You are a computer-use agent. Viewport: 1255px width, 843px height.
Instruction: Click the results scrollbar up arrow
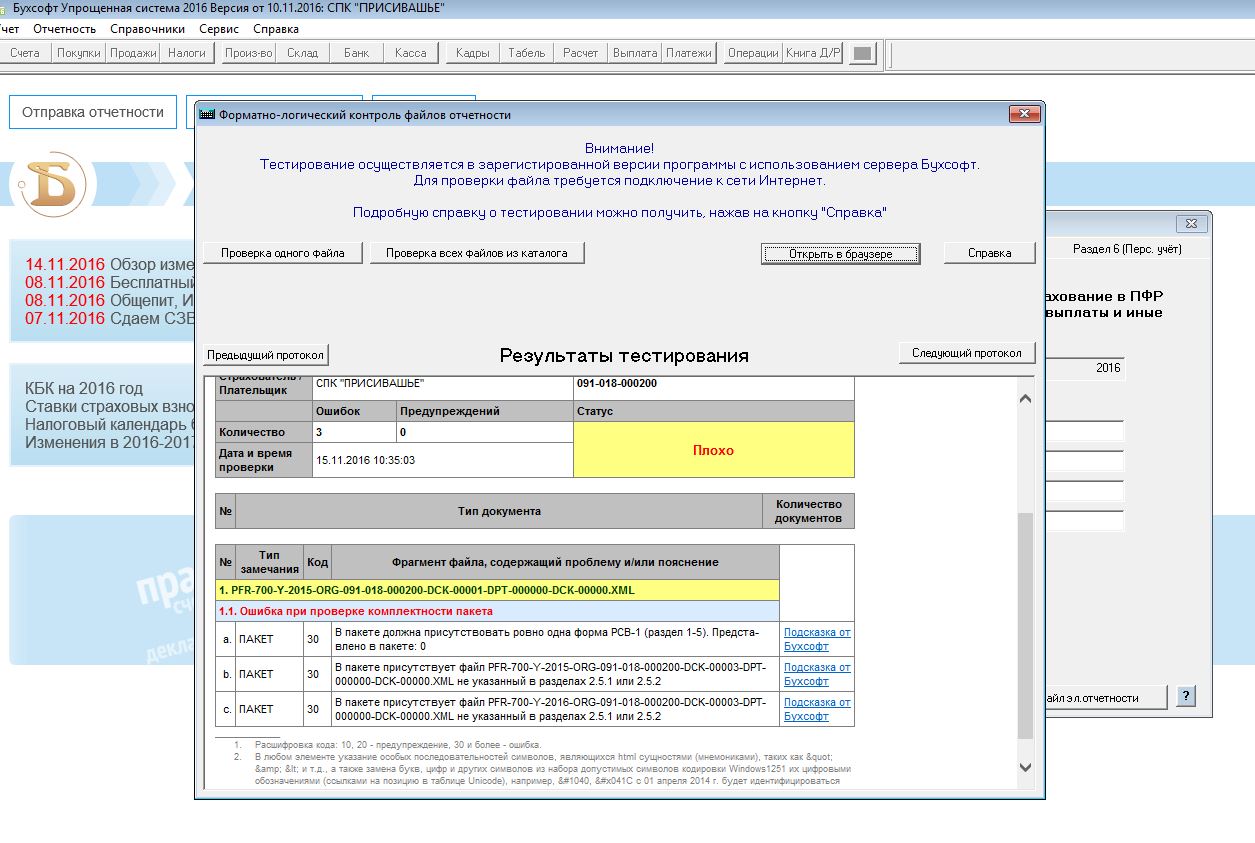point(1025,399)
